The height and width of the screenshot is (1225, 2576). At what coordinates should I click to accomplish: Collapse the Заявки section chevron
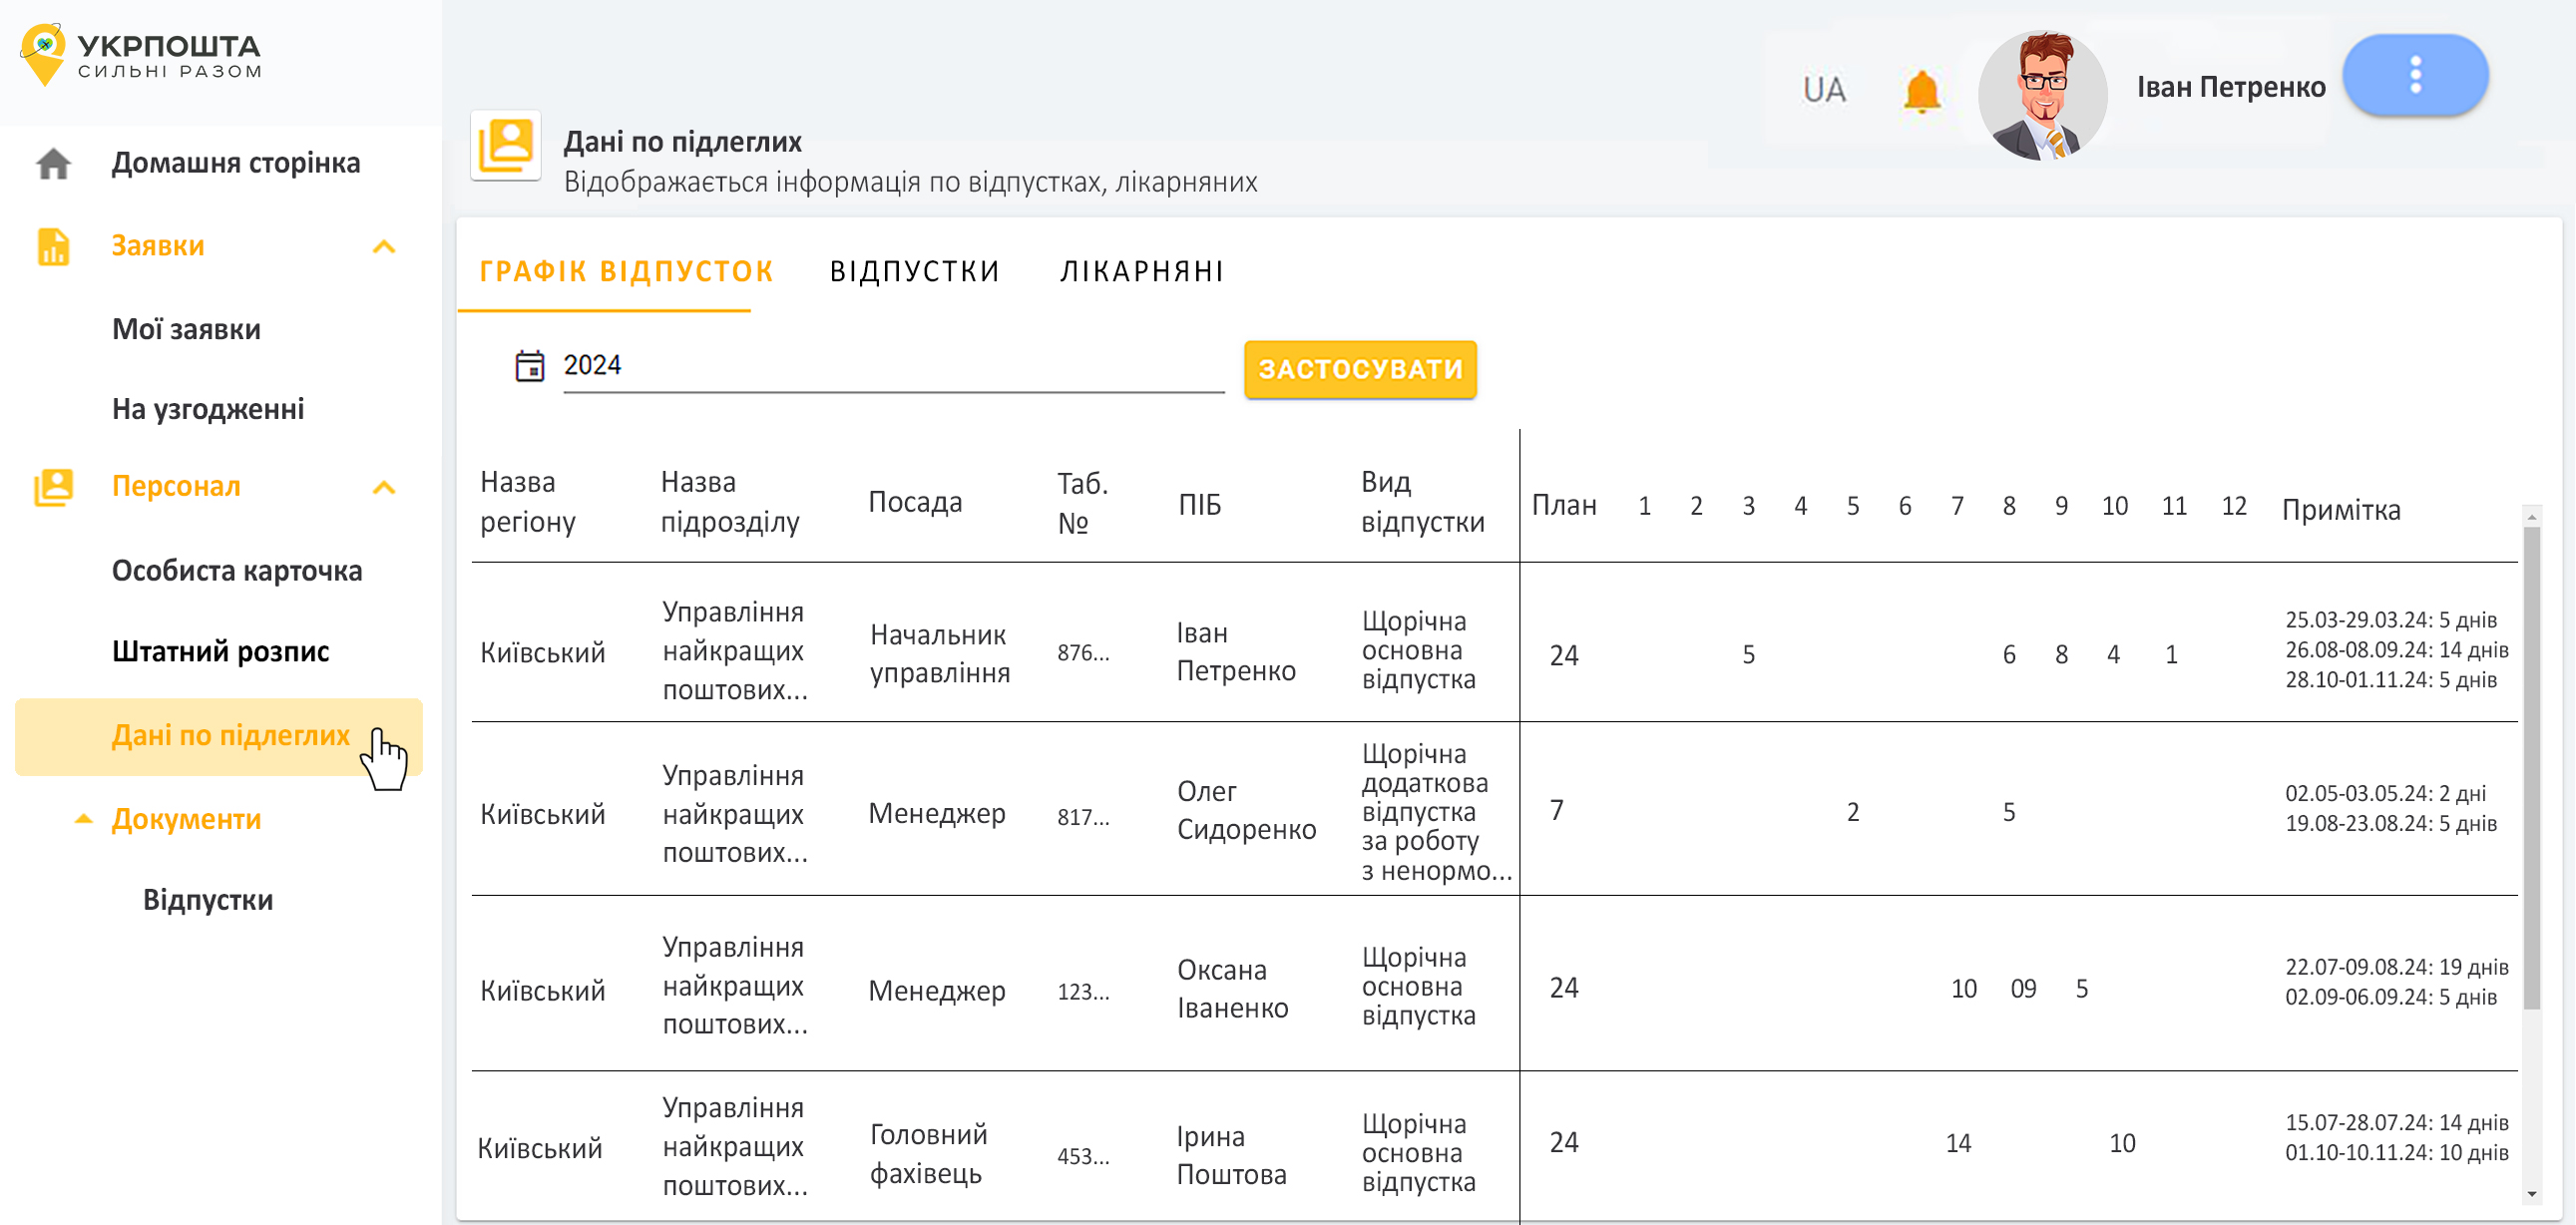pos(384,247)
